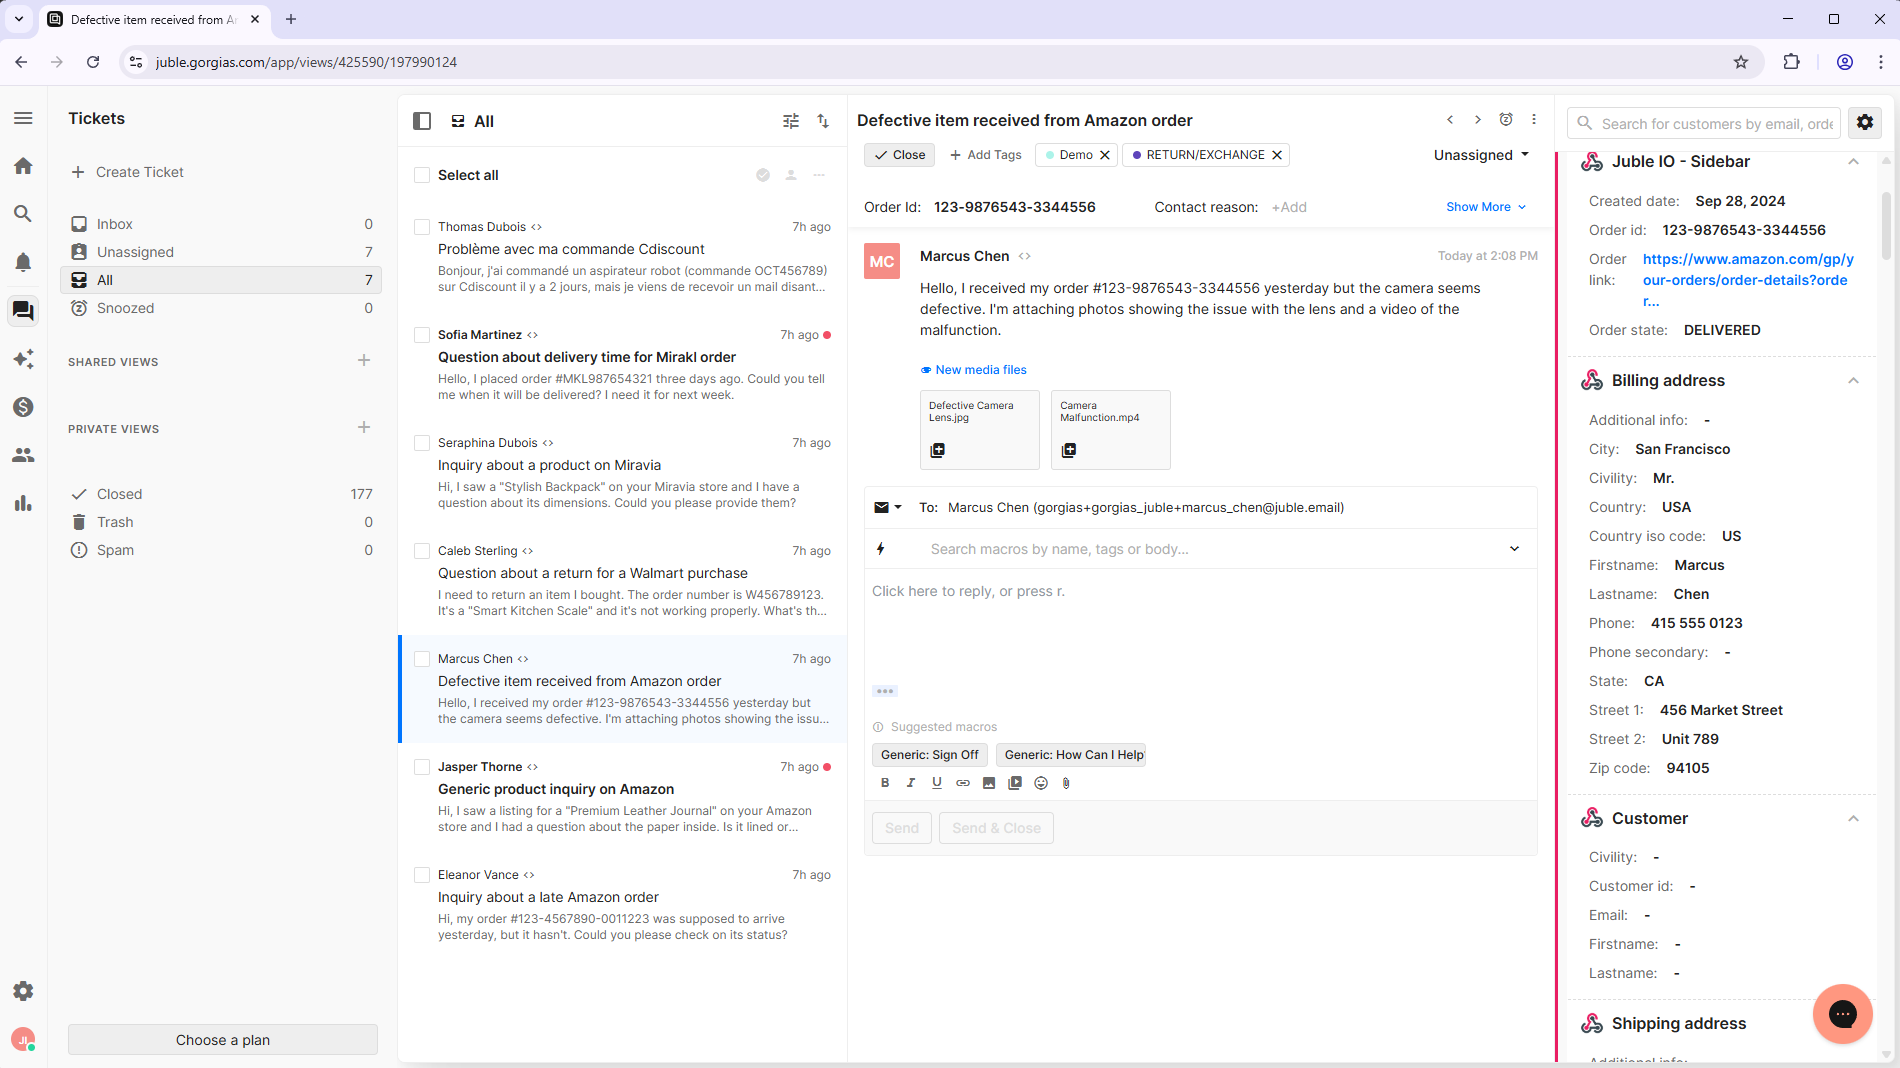Open sidebar widget settings gear

(1865, 122)
